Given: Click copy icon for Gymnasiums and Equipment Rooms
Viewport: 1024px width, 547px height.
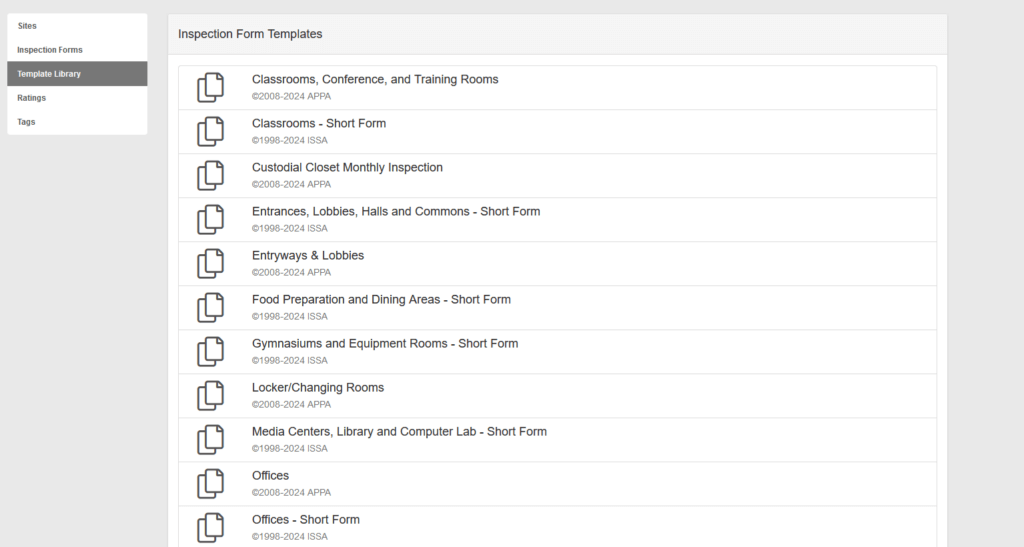Looking at the screenshot, I should (210, 352).
